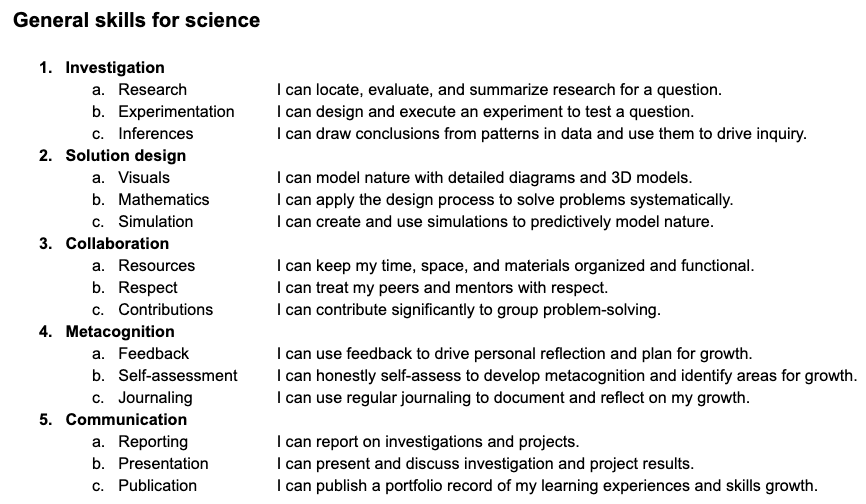This screenshot has width=866, height=504.
Task: Select the 'Resources' list item
Action: [157, 266]
